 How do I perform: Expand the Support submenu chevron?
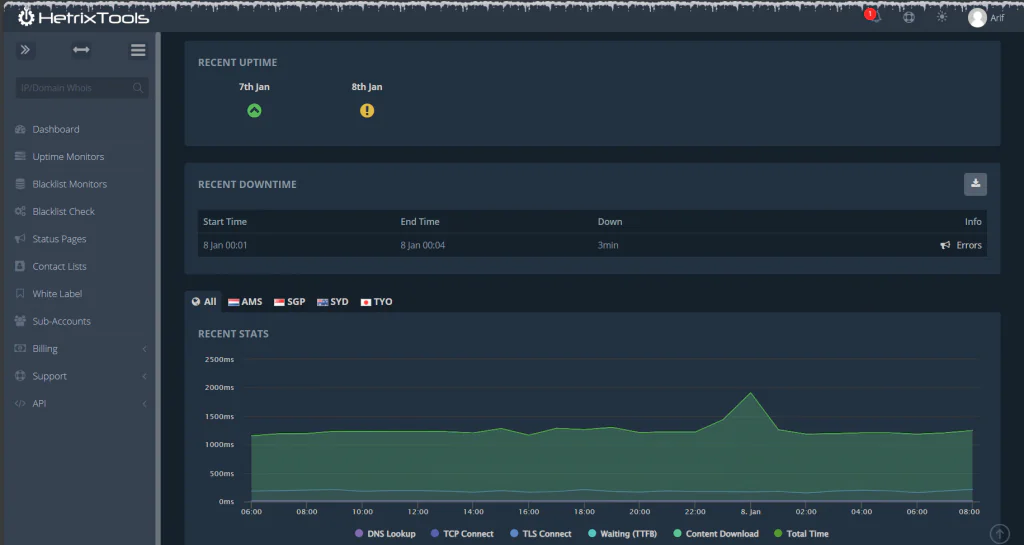point(144,377)
